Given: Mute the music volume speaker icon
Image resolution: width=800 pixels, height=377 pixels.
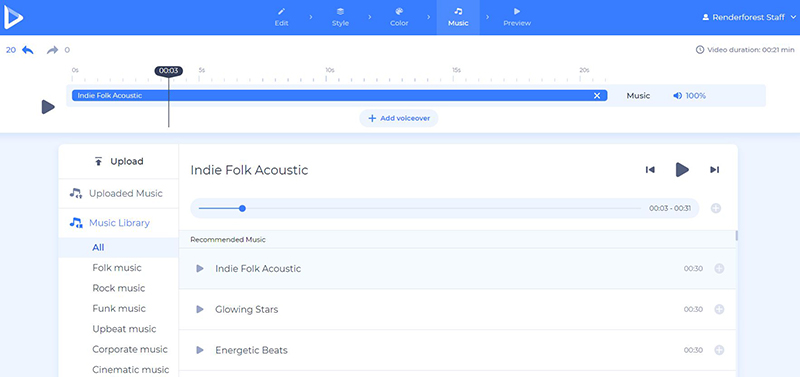Looking at the screenshot, I should [x=677, y=96].
